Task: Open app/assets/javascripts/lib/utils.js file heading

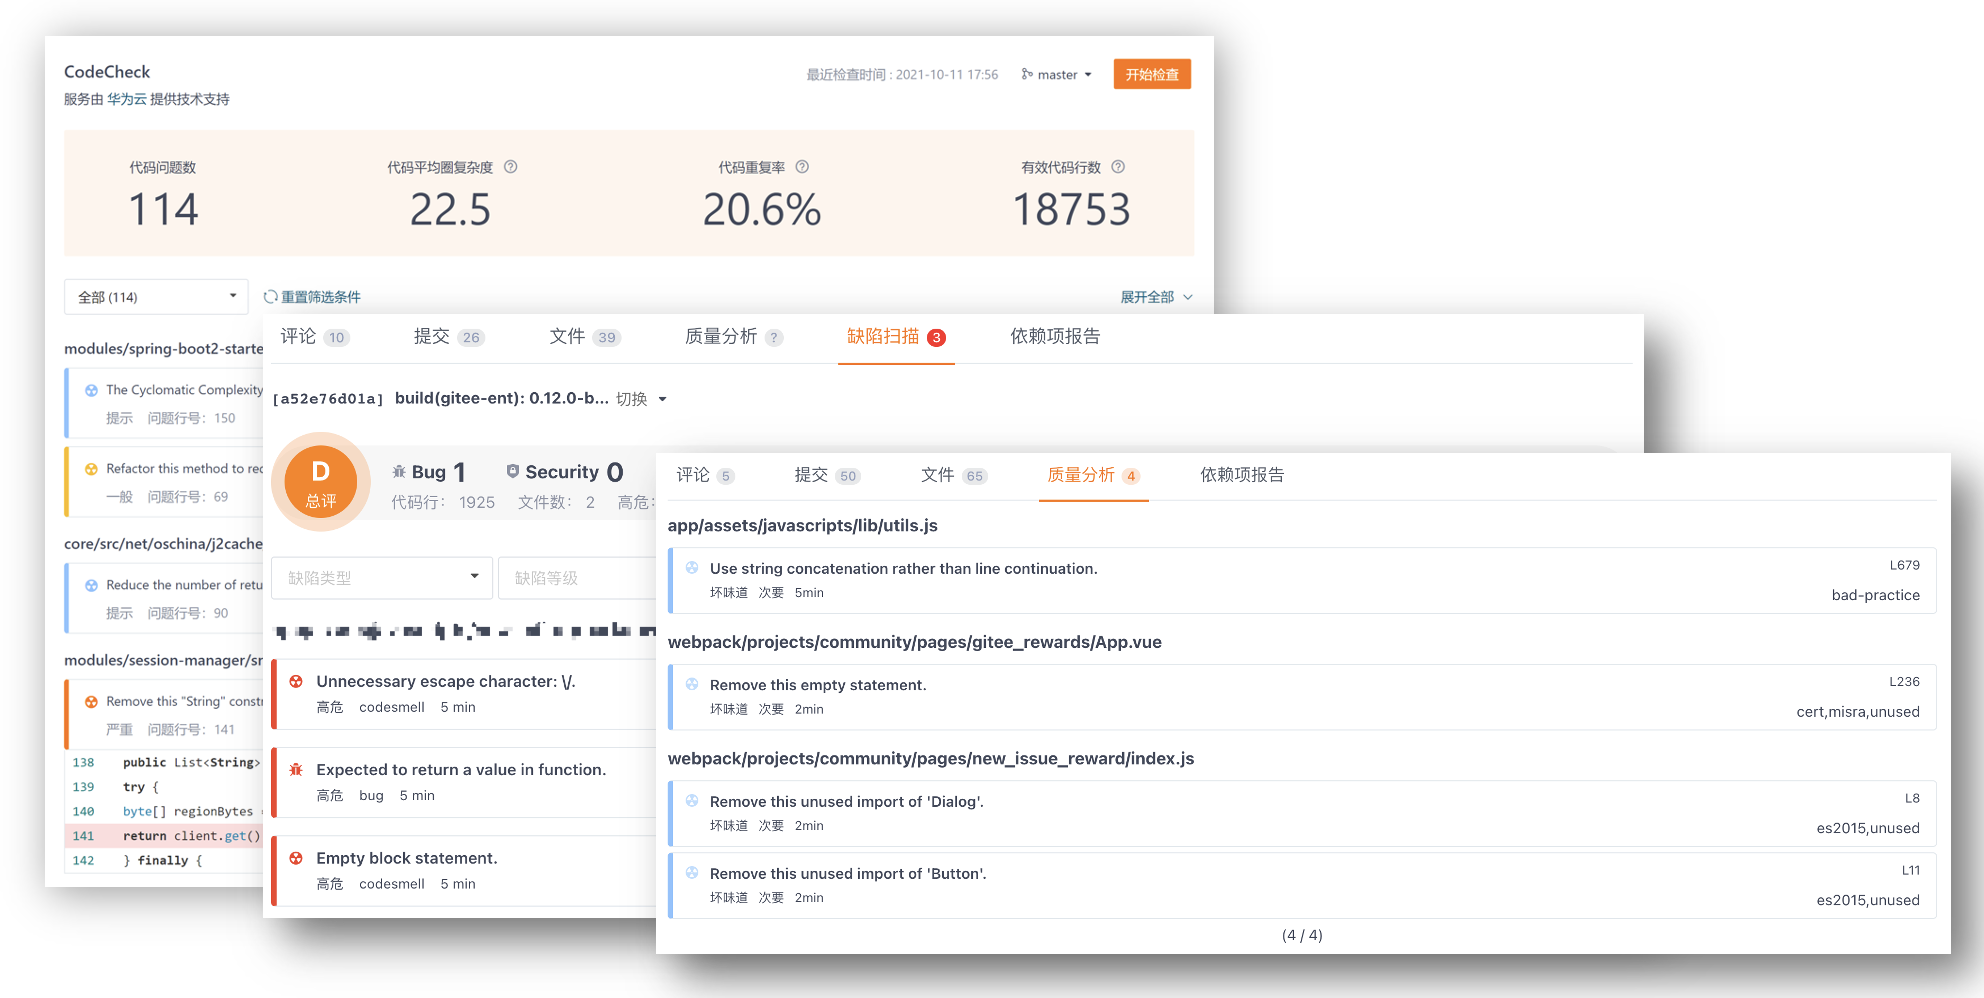Action: (x=803, y=526)
